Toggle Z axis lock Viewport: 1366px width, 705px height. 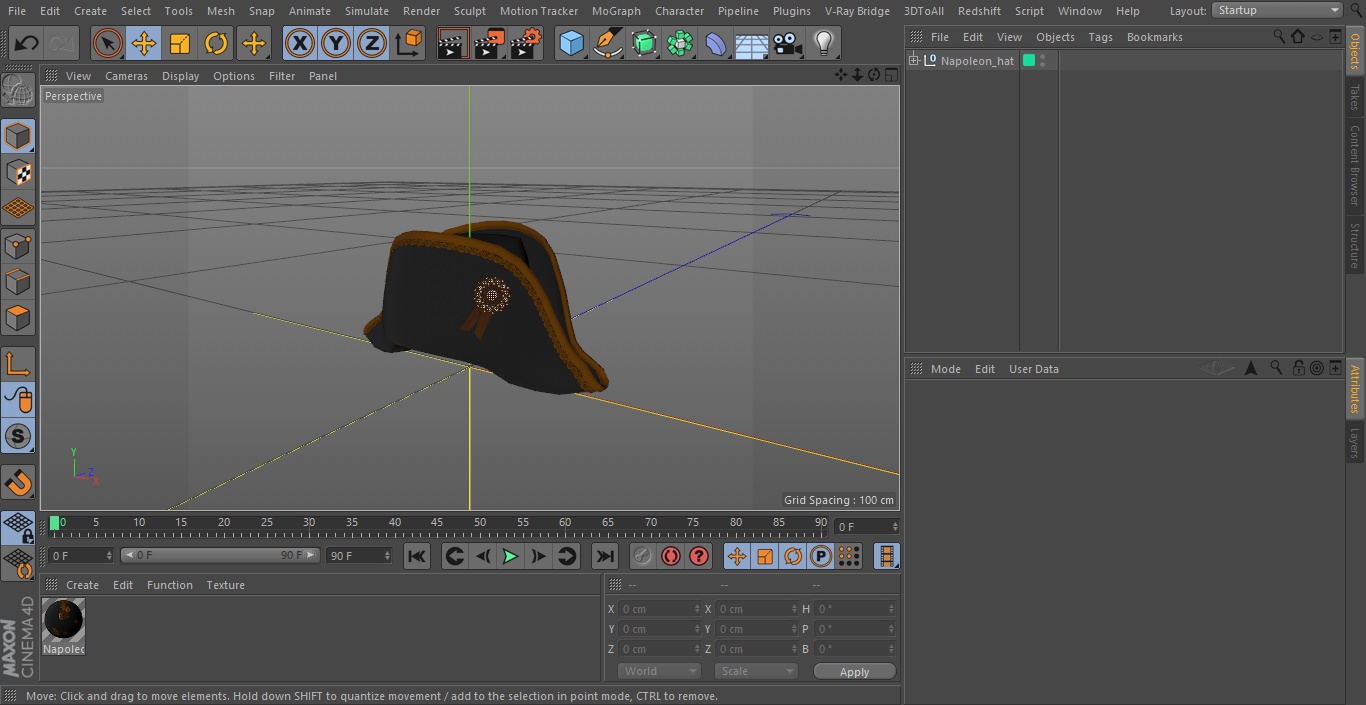372,44
